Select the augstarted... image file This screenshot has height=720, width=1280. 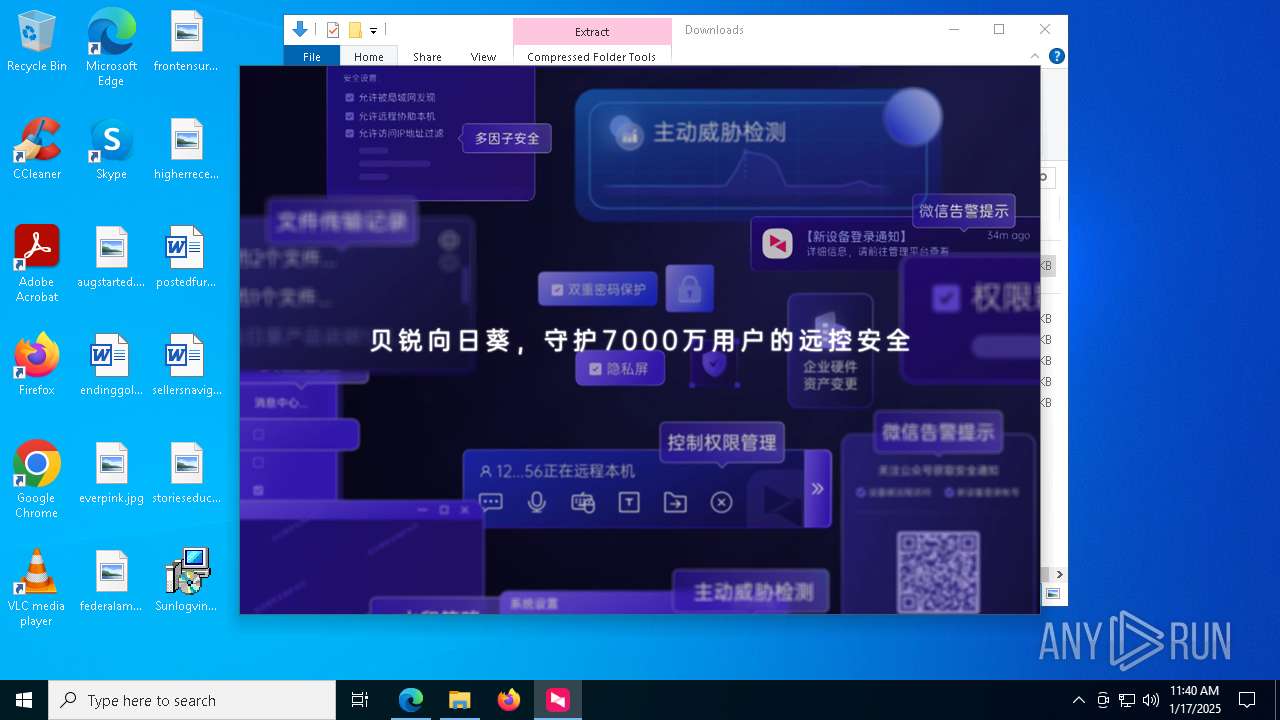(111, 258)
